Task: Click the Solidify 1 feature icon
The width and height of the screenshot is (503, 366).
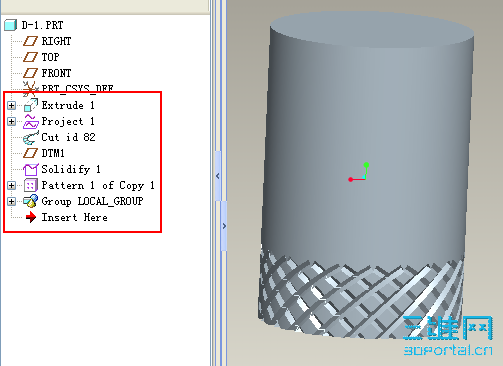Action: click(31, 169)
